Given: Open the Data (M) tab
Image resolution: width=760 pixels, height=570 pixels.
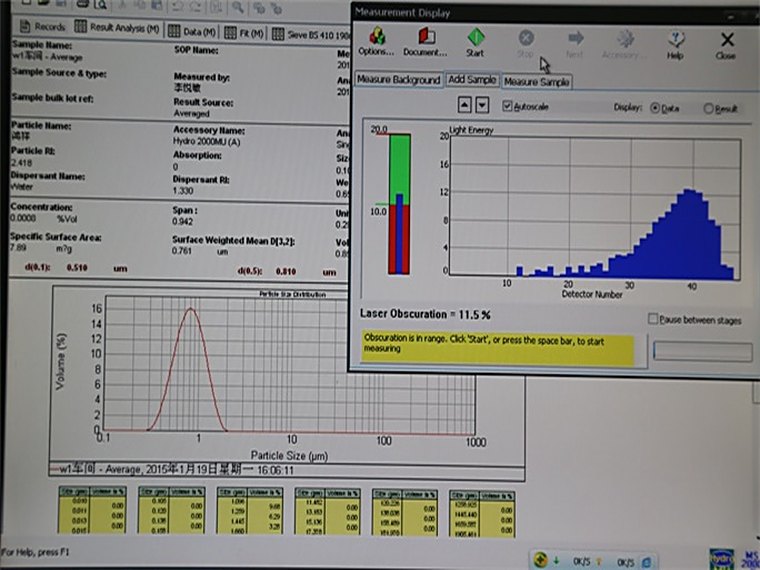Looking at the screenshot, I should coord(192,32).
